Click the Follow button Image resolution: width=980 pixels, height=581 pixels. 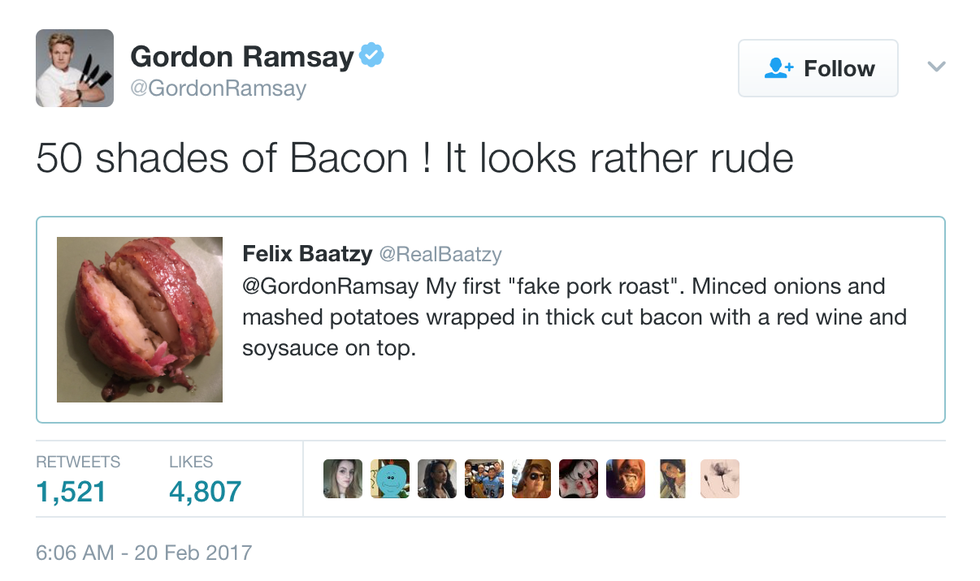pyautogui.click(x=817, y=68)
